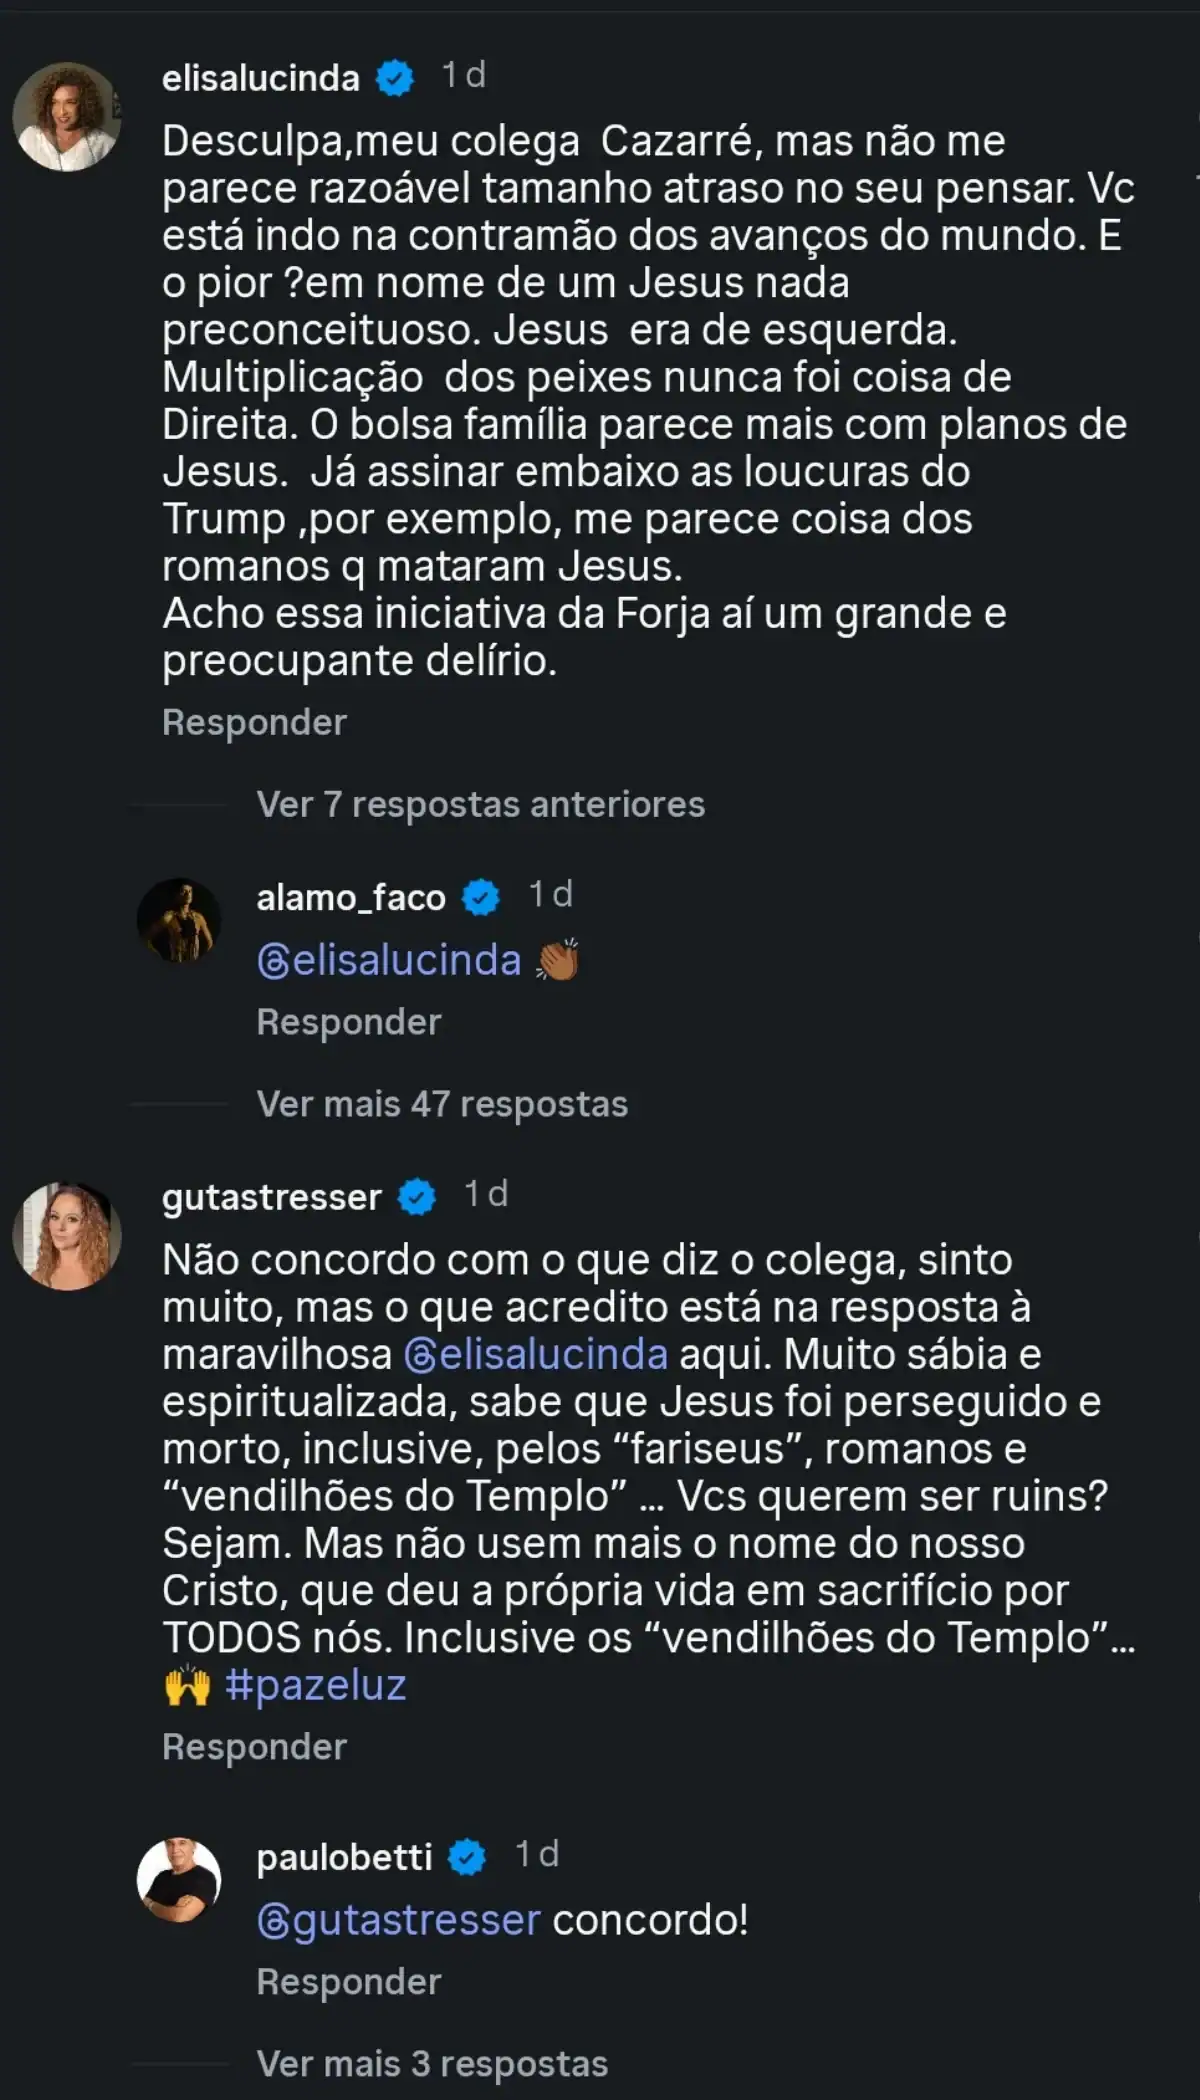The width and height of the screenshot is (1200, 2100).
Task: Reply to elisalucinda's comment via Responder
Action: [x=254, y=722]
